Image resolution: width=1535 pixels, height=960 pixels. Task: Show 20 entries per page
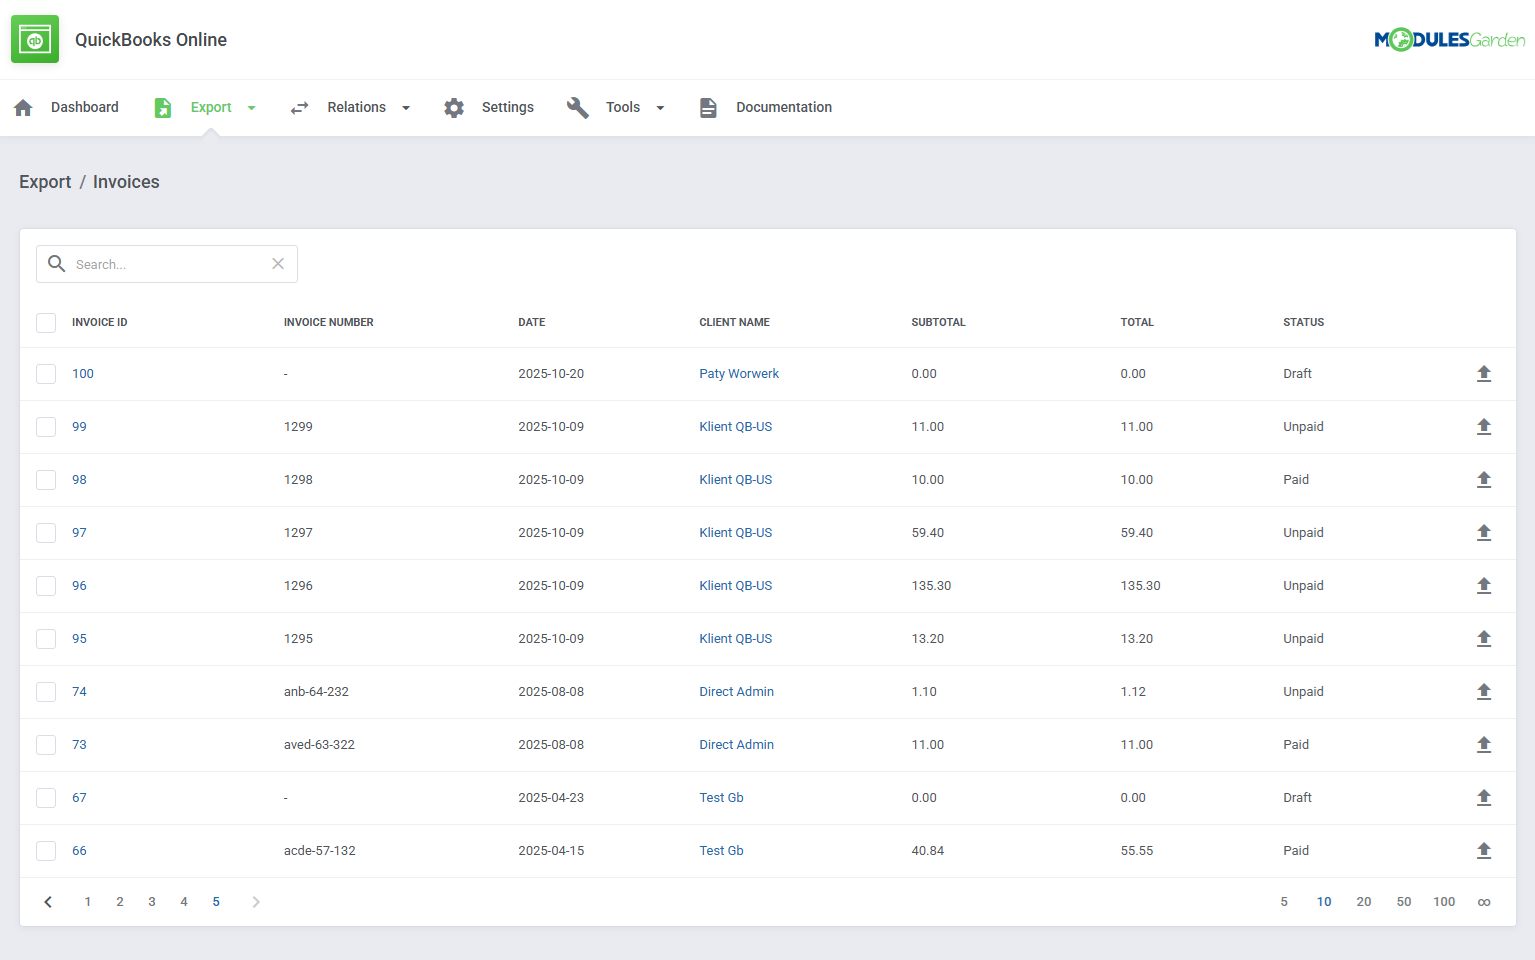1364,902
